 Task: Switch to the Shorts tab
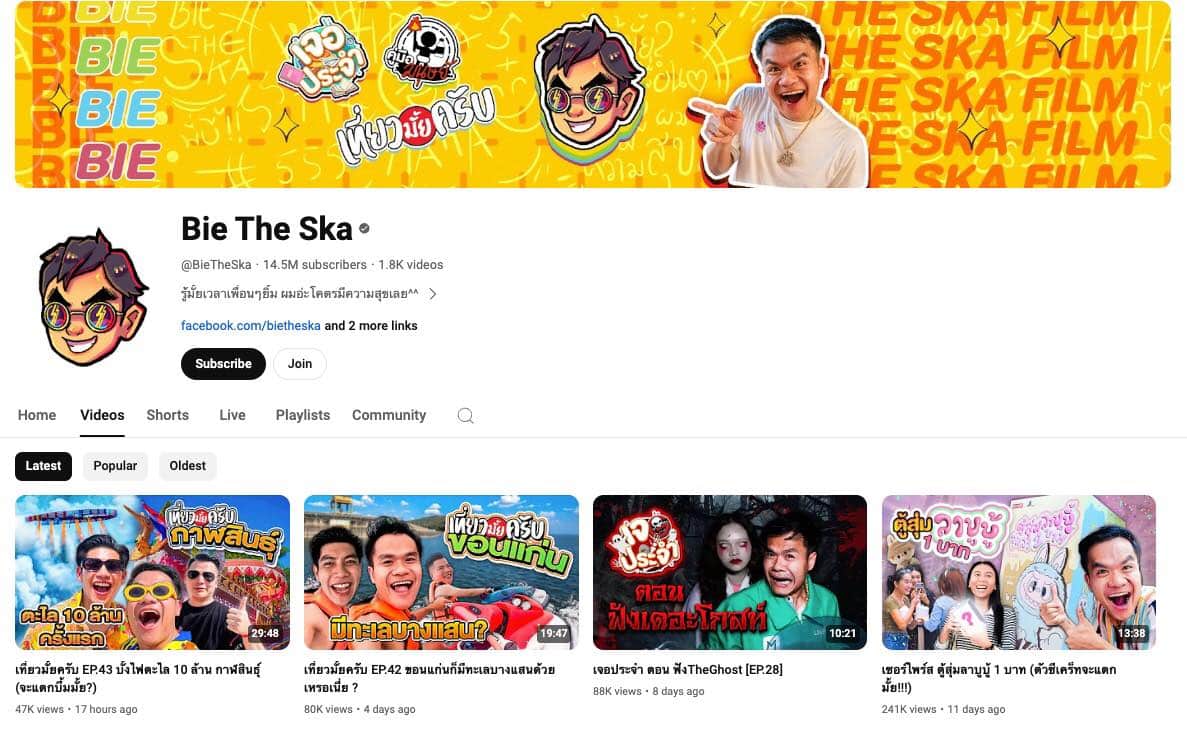[x=167, y=415]
